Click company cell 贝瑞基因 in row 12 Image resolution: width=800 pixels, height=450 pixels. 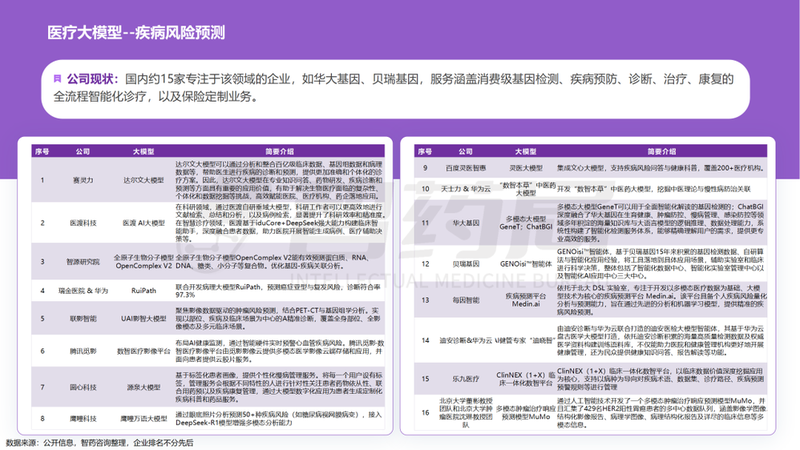[x=465, y=264]
